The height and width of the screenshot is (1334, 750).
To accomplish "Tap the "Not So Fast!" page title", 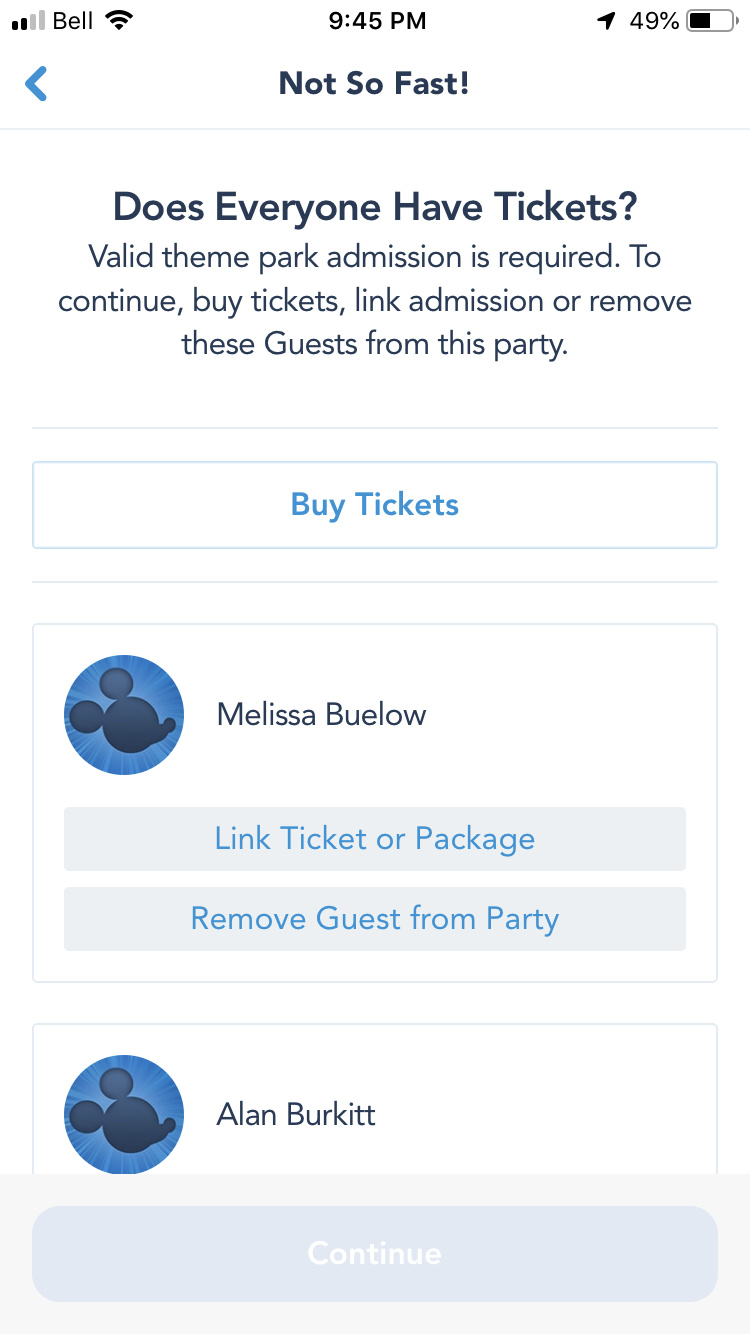I will [x=374, y=84].
